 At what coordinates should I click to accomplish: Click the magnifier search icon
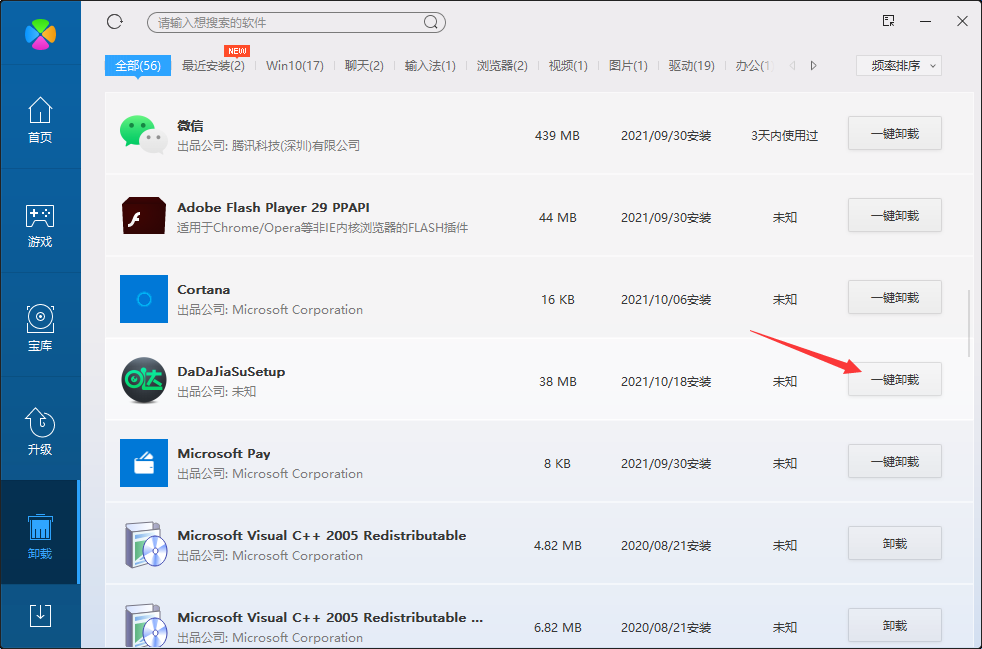coord(430,23)
